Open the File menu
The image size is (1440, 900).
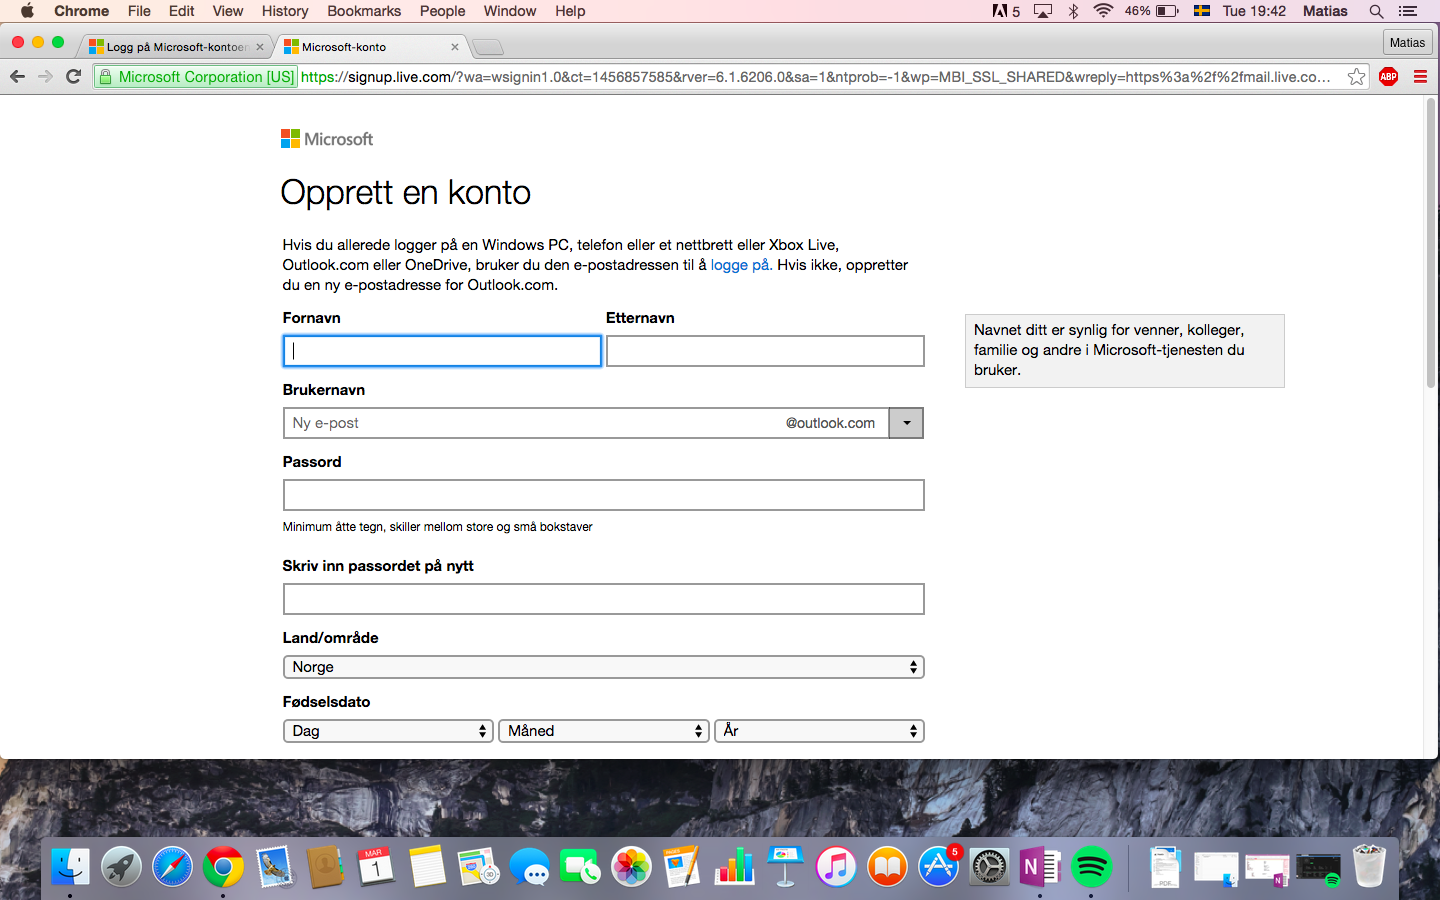coord(139,11)
